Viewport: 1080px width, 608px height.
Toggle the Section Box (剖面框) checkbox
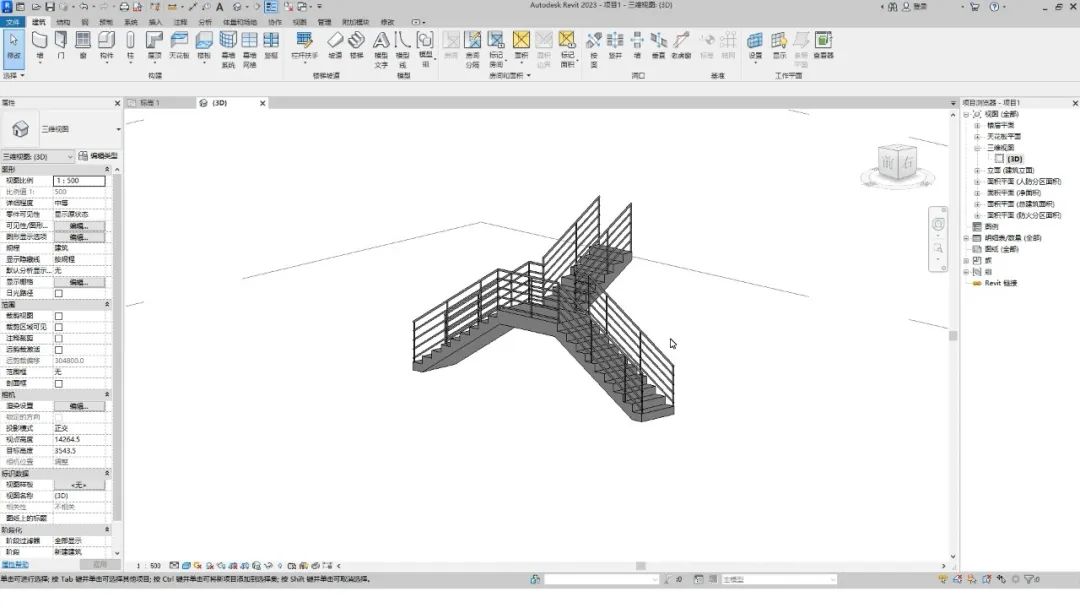pyautogui.click(x=58, y=384)
